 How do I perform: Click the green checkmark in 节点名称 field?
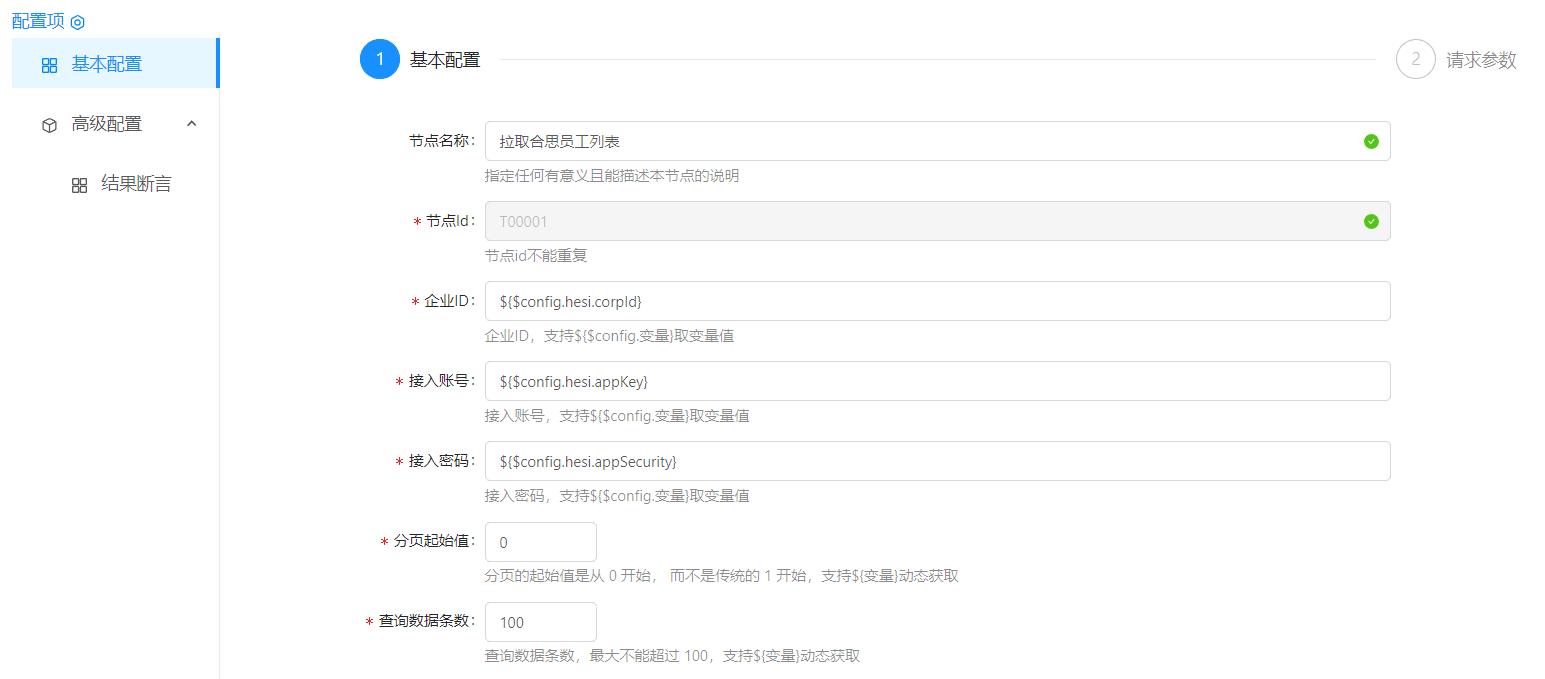pos(1371,141)
